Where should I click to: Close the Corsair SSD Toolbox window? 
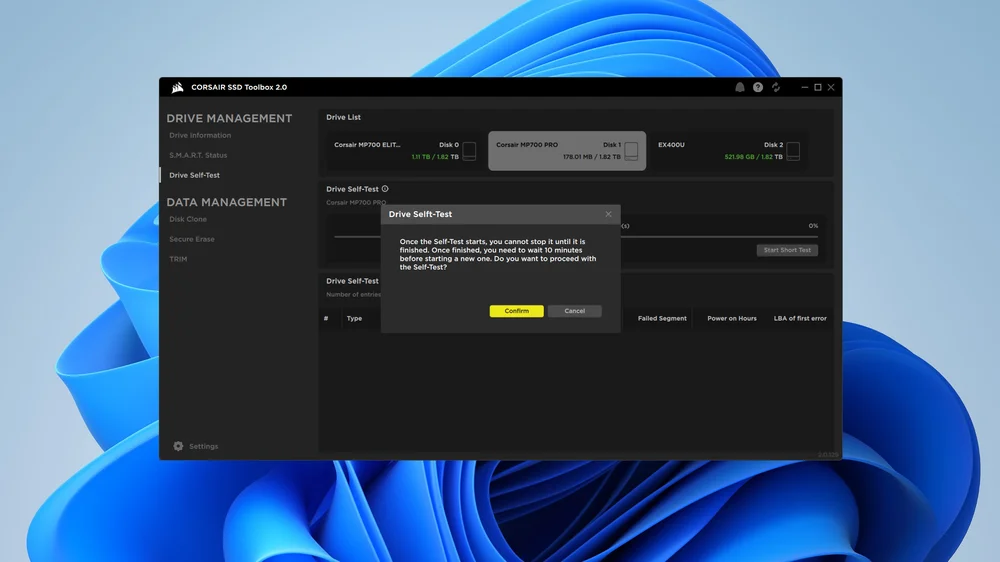831,87
